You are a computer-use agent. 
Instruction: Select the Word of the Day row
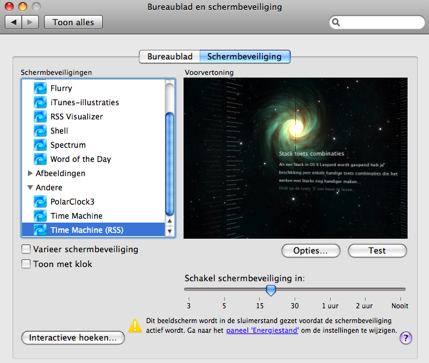93,159
